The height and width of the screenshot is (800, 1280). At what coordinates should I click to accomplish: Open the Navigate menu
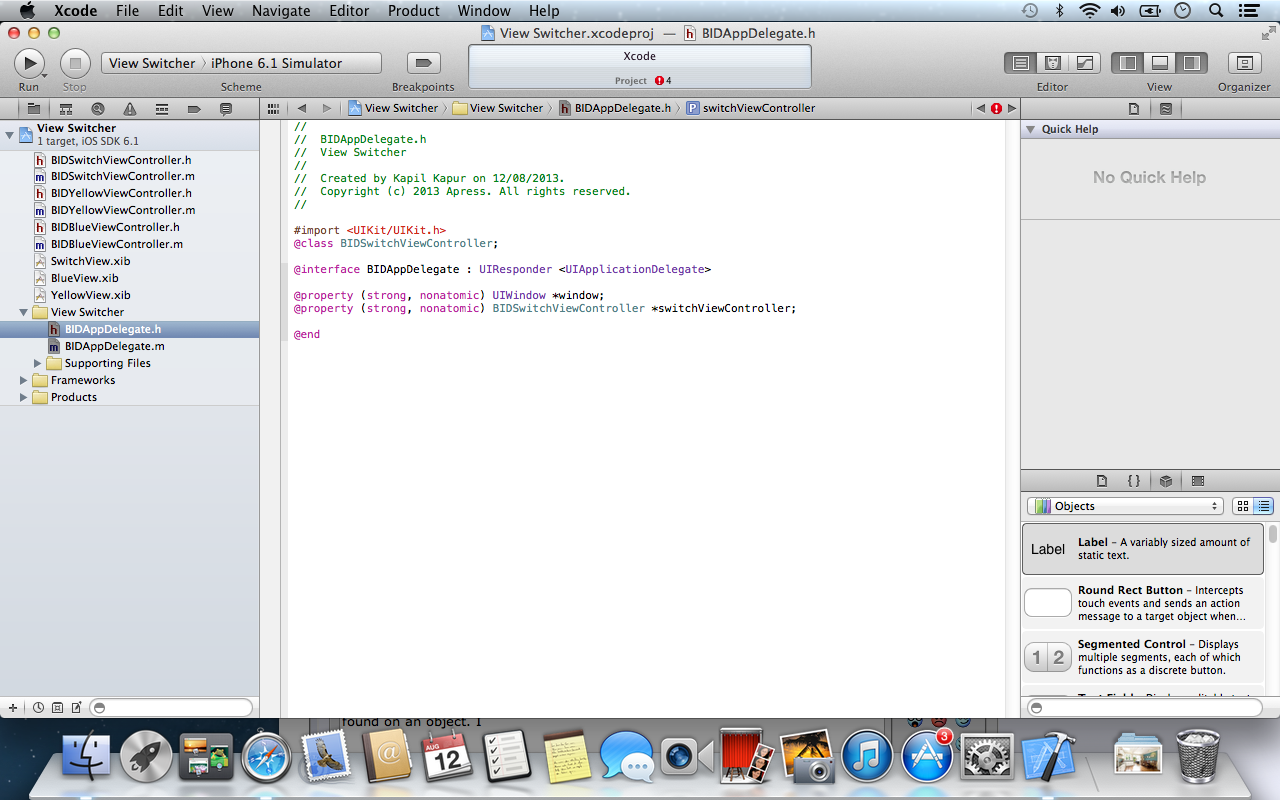(x=281, y=11)
